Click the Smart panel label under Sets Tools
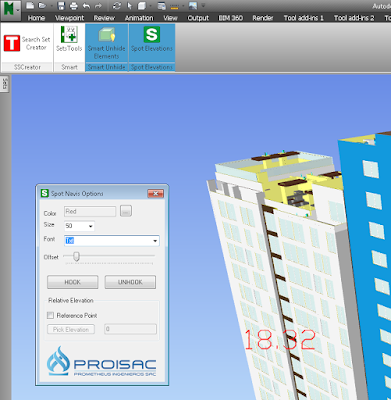Image resolution: width=391 pixels, height=400 pixels. coord(69,67)
